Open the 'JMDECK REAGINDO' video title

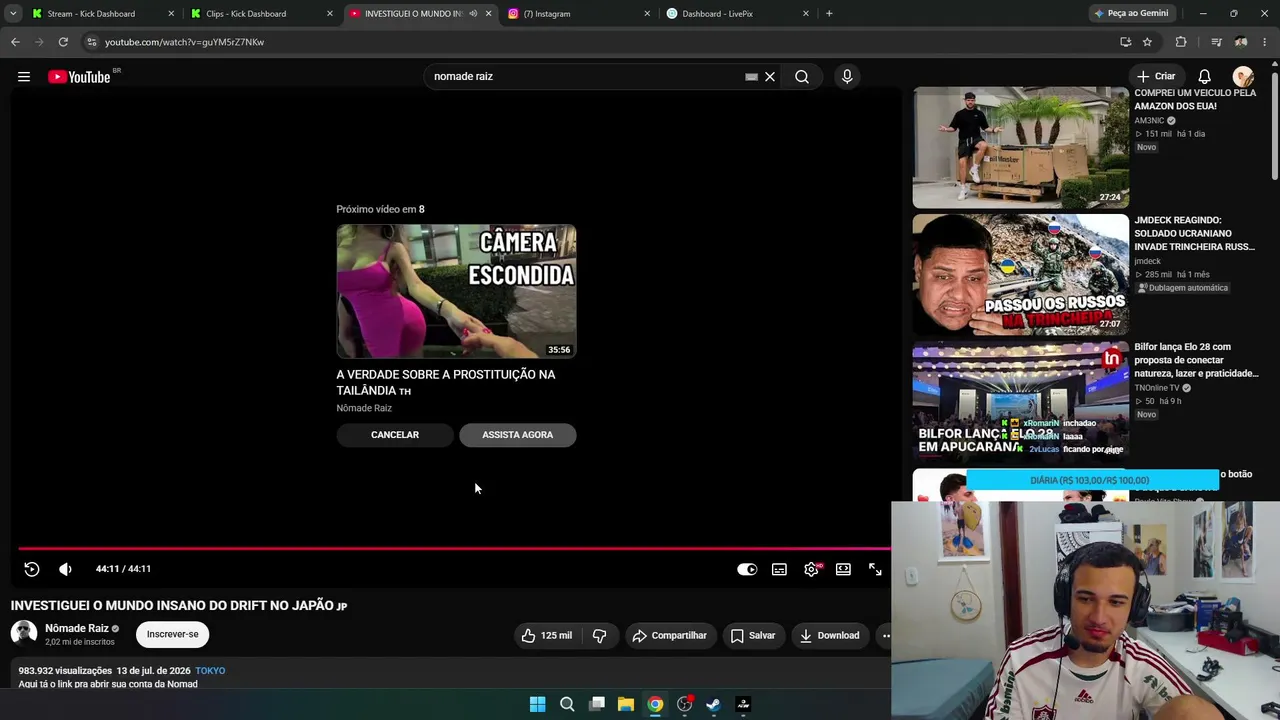click(x=1195, y=233)
